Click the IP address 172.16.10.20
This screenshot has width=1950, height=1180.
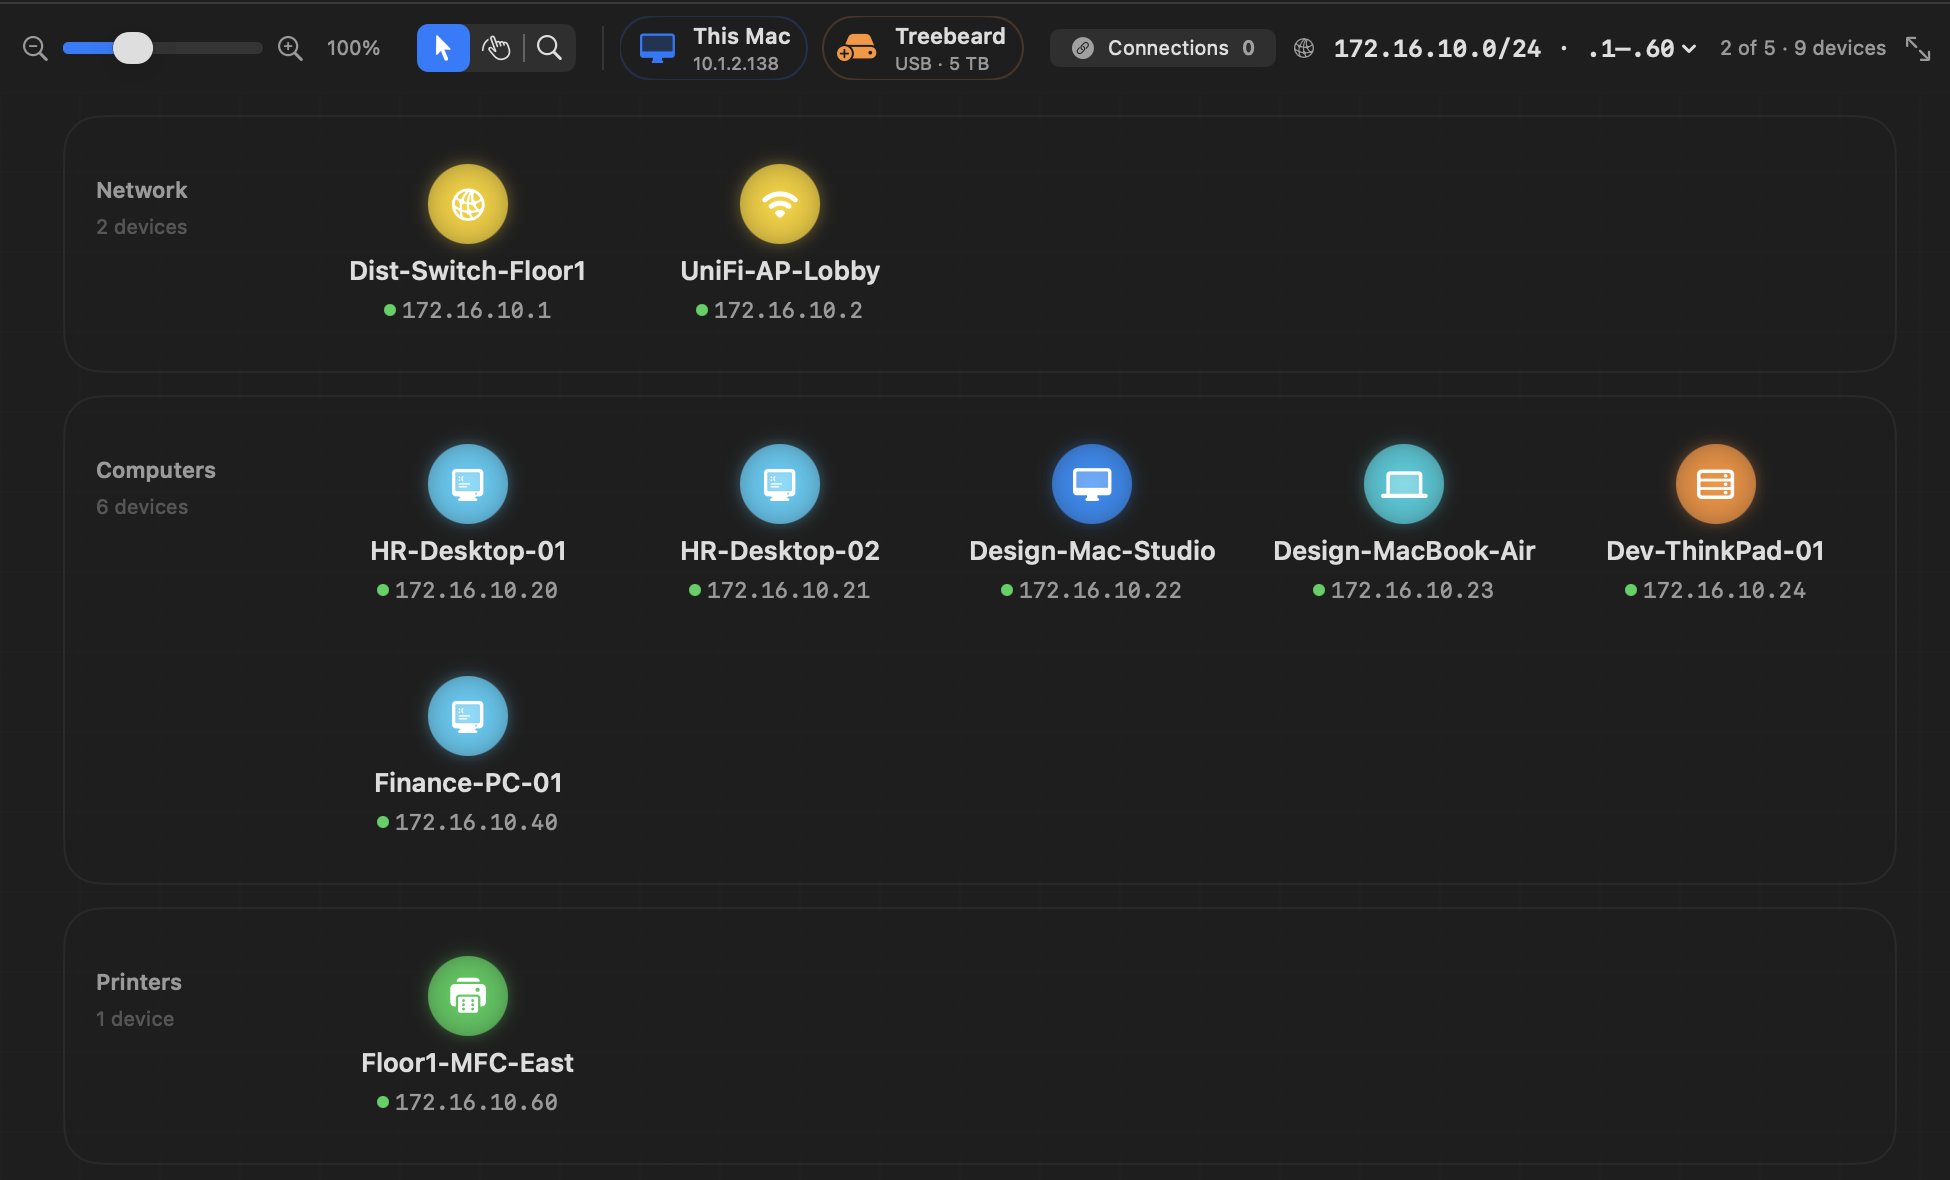(x=476, y=591)
